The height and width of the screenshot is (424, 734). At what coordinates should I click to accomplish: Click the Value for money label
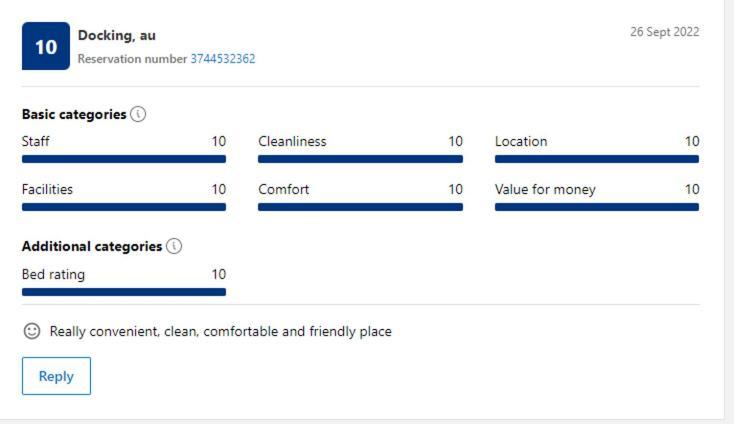[x=545, y=190]
